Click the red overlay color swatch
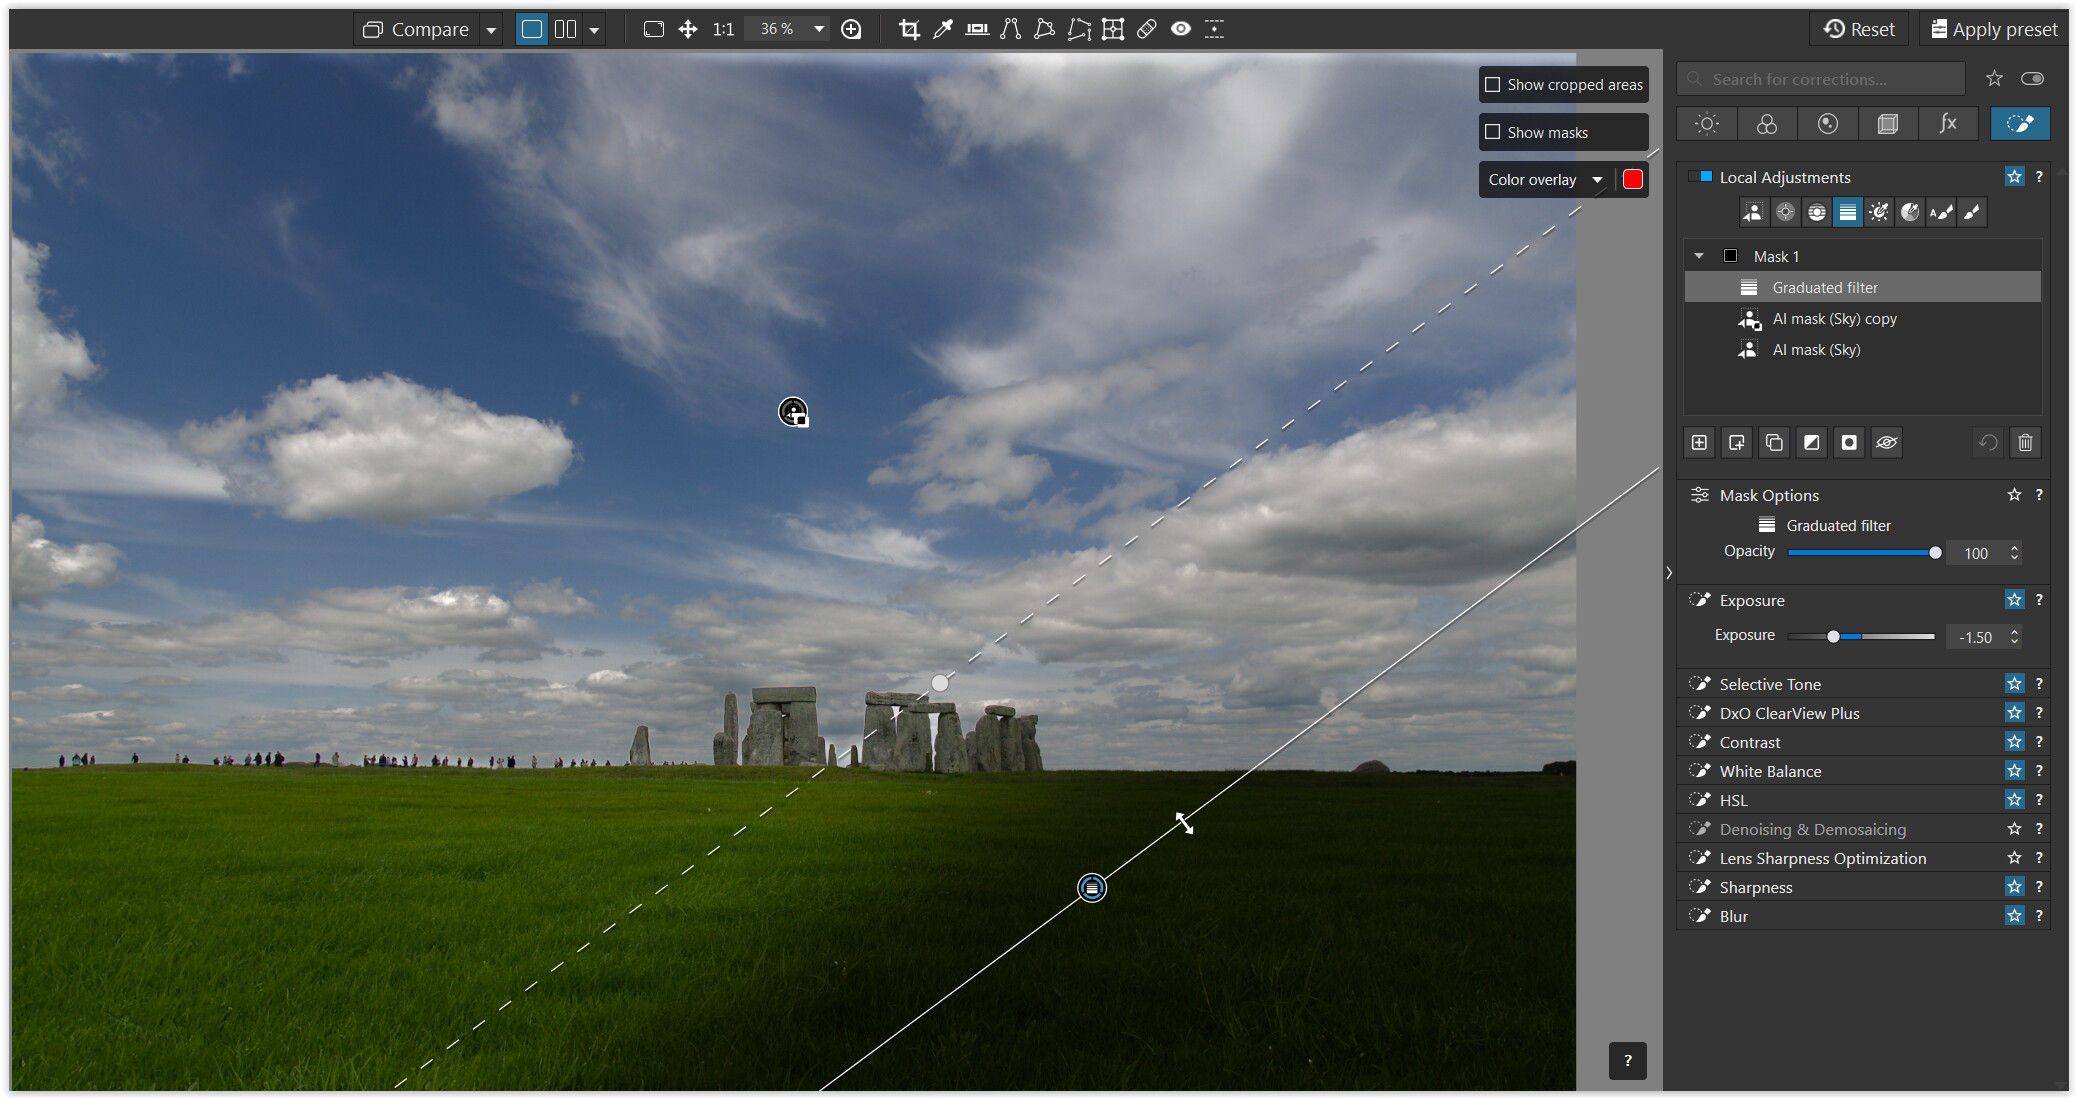Screen dimensions: 2077x1099 point(1632,180)
